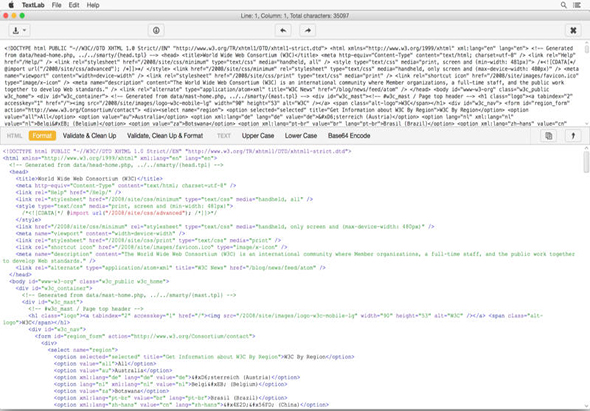Image resolution: width=590 pixels, height=411 pixels.
Task: Open the File menu
Action: coord(56,5)
